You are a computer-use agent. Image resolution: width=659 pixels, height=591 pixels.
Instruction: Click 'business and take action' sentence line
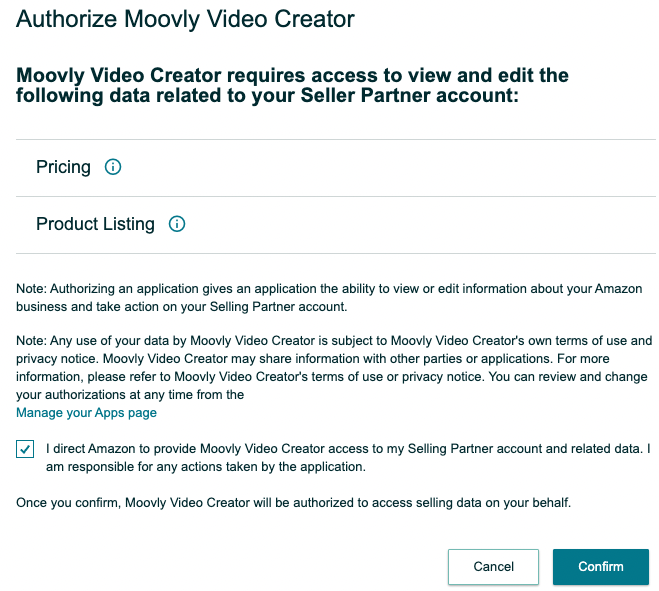pos(182,307)
